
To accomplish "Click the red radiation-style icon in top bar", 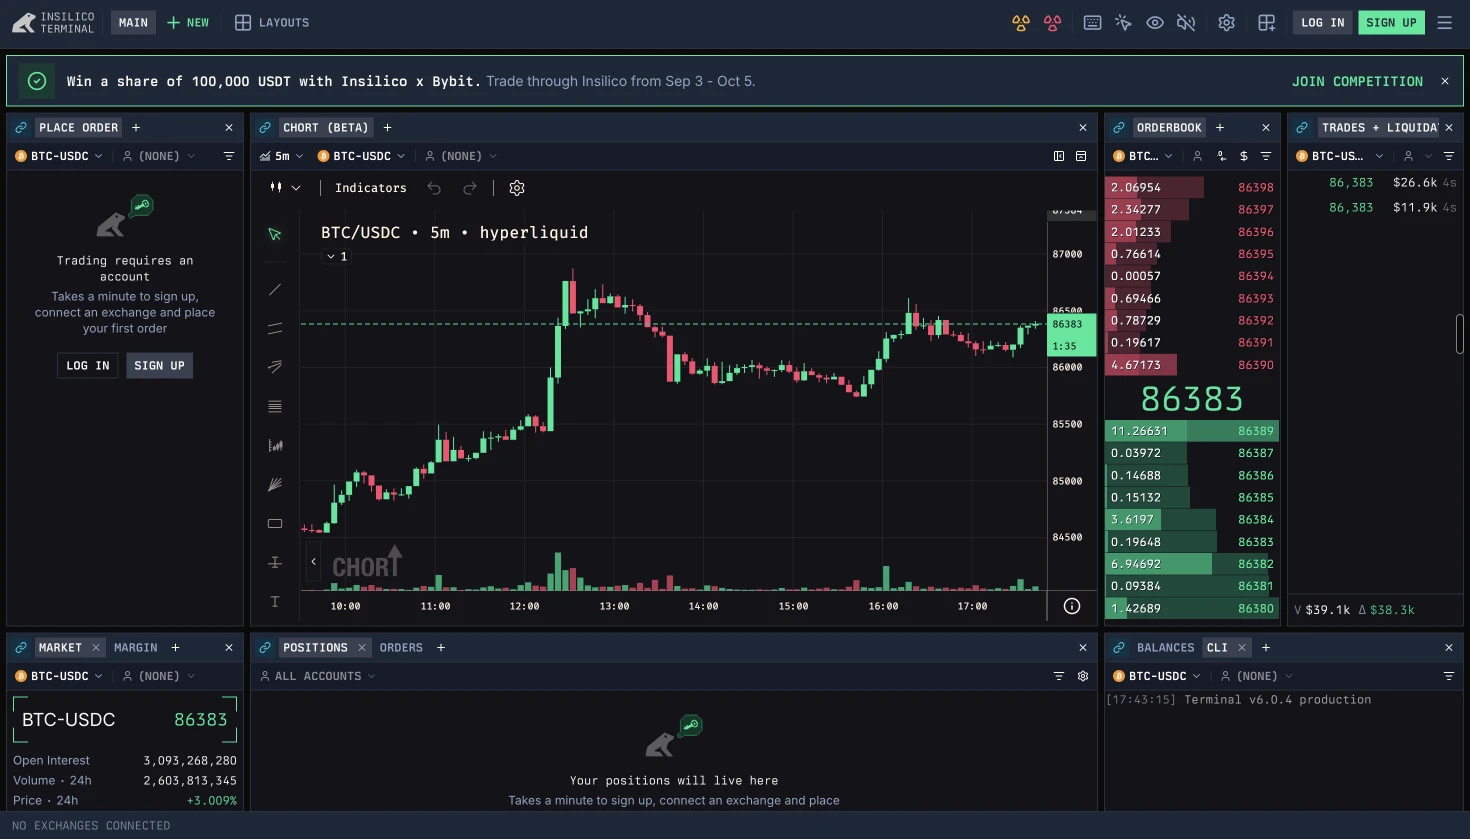I will pos(1053,23).
